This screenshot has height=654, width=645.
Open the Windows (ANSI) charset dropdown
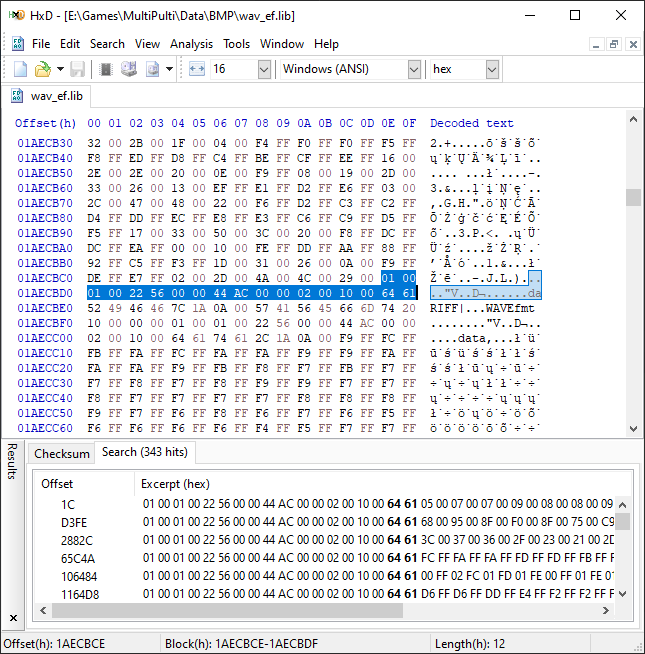pos(414,69)
